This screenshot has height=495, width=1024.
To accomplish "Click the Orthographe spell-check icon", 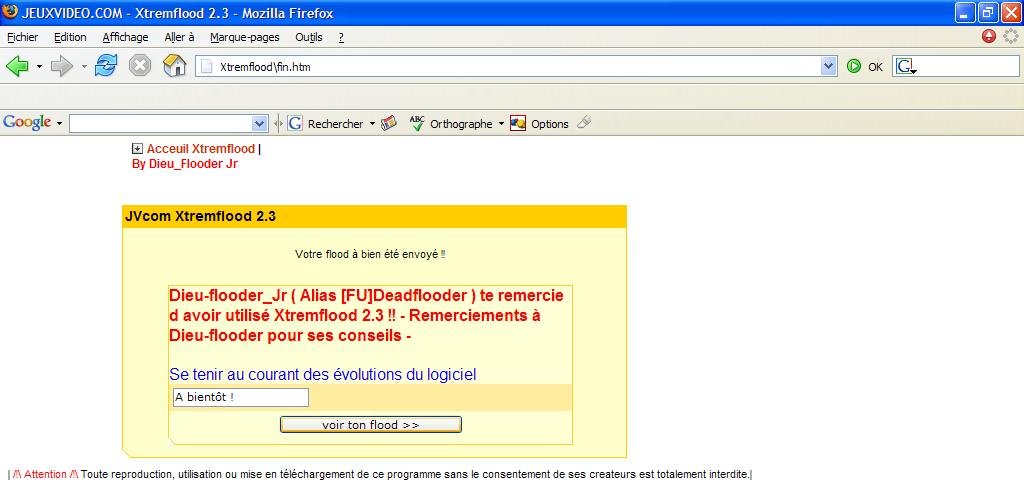I will click(x=417, y=123).
